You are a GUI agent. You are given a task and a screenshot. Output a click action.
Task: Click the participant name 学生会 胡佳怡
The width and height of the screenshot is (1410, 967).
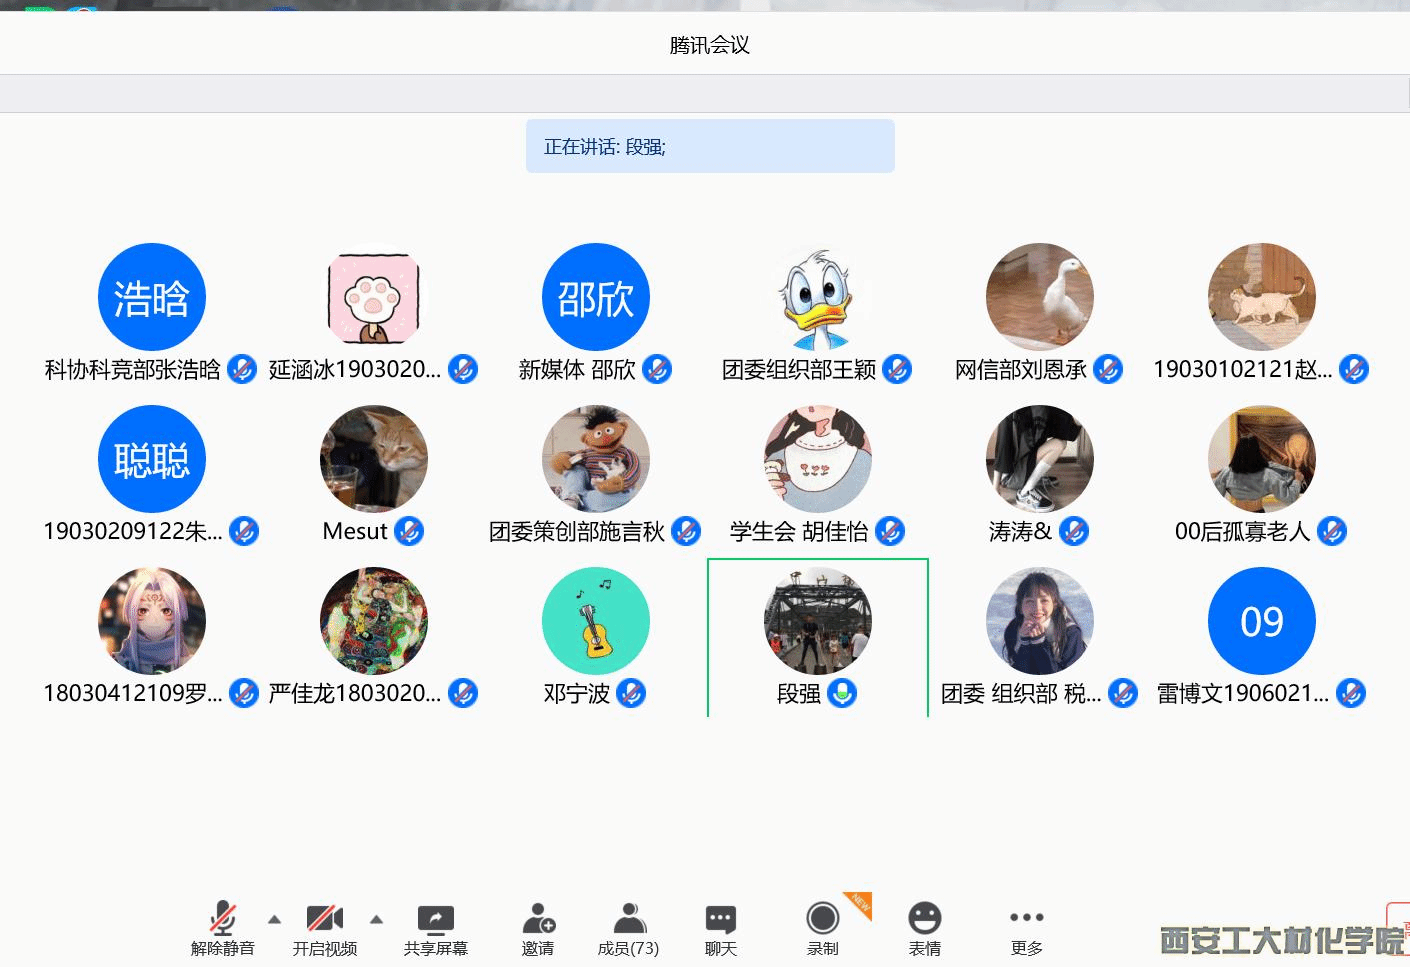point(798,532)
